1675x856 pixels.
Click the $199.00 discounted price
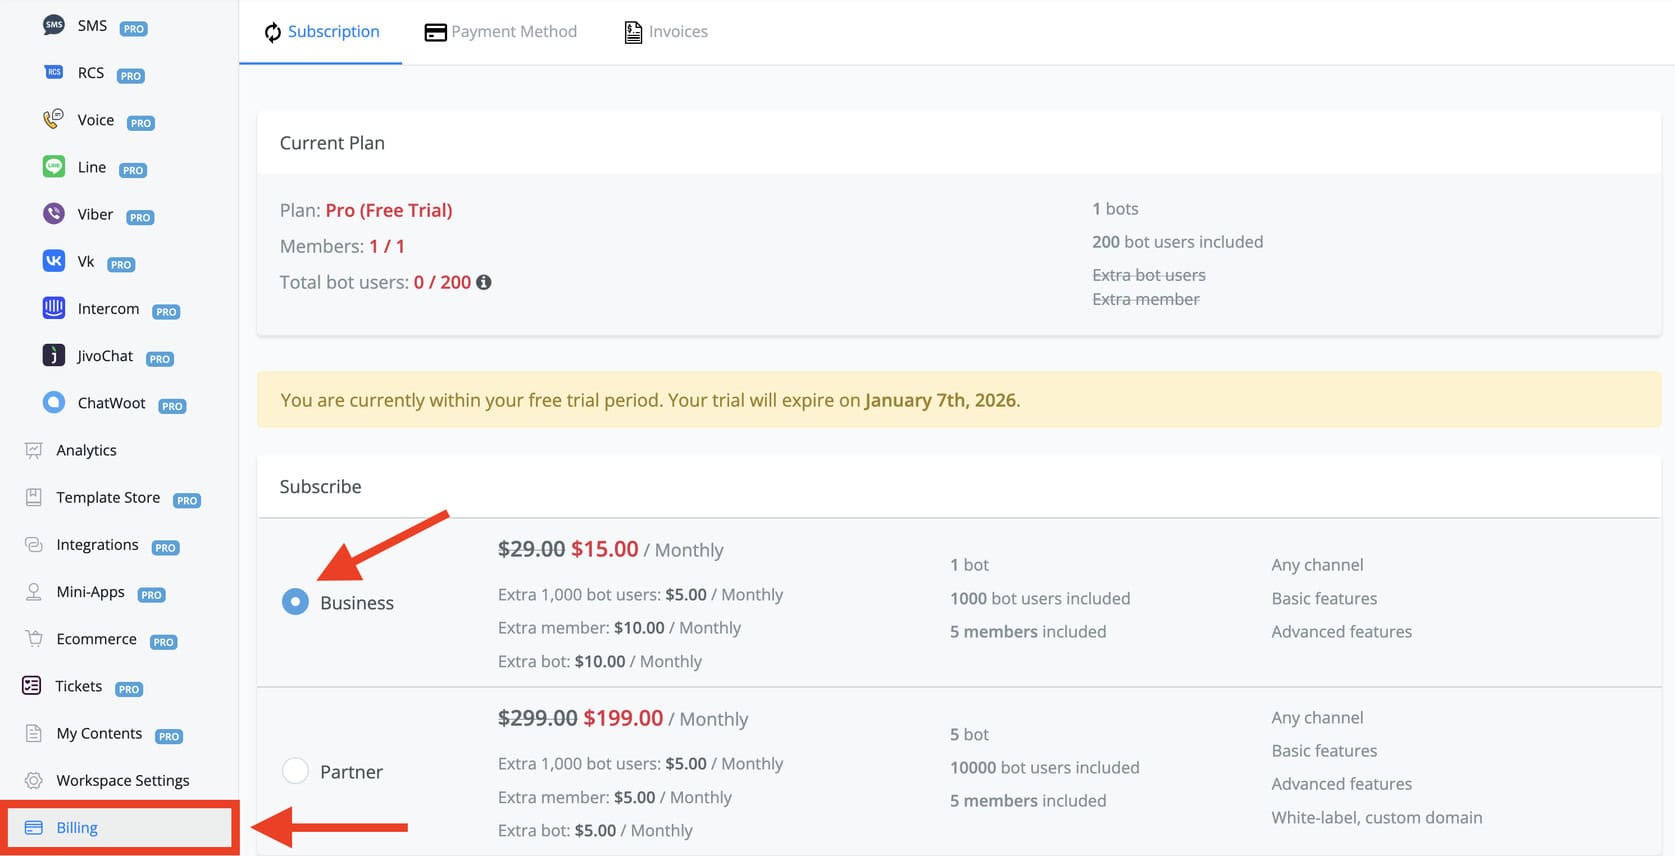pyautogui.click(x=623, y=718)
